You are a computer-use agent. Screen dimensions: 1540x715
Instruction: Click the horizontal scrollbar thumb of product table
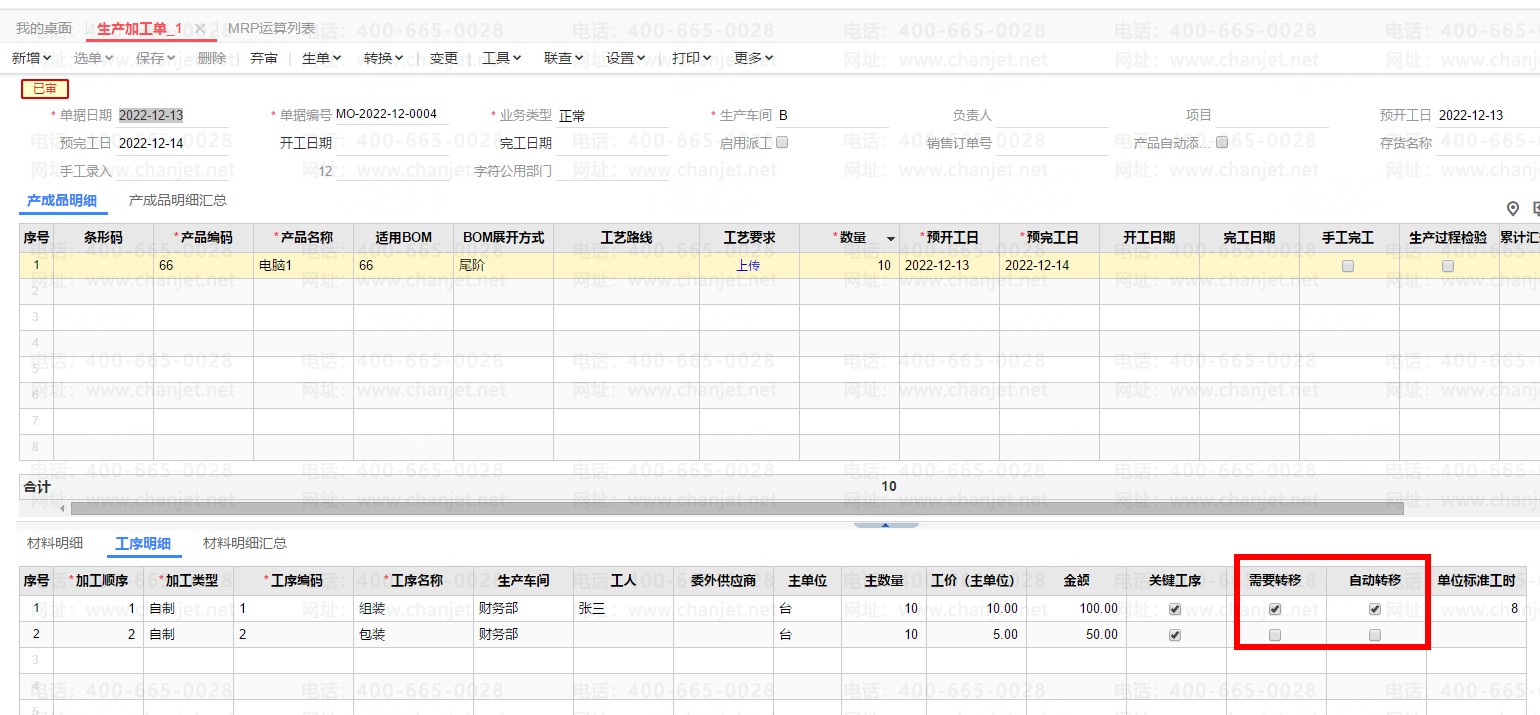[x=737, y=508]
